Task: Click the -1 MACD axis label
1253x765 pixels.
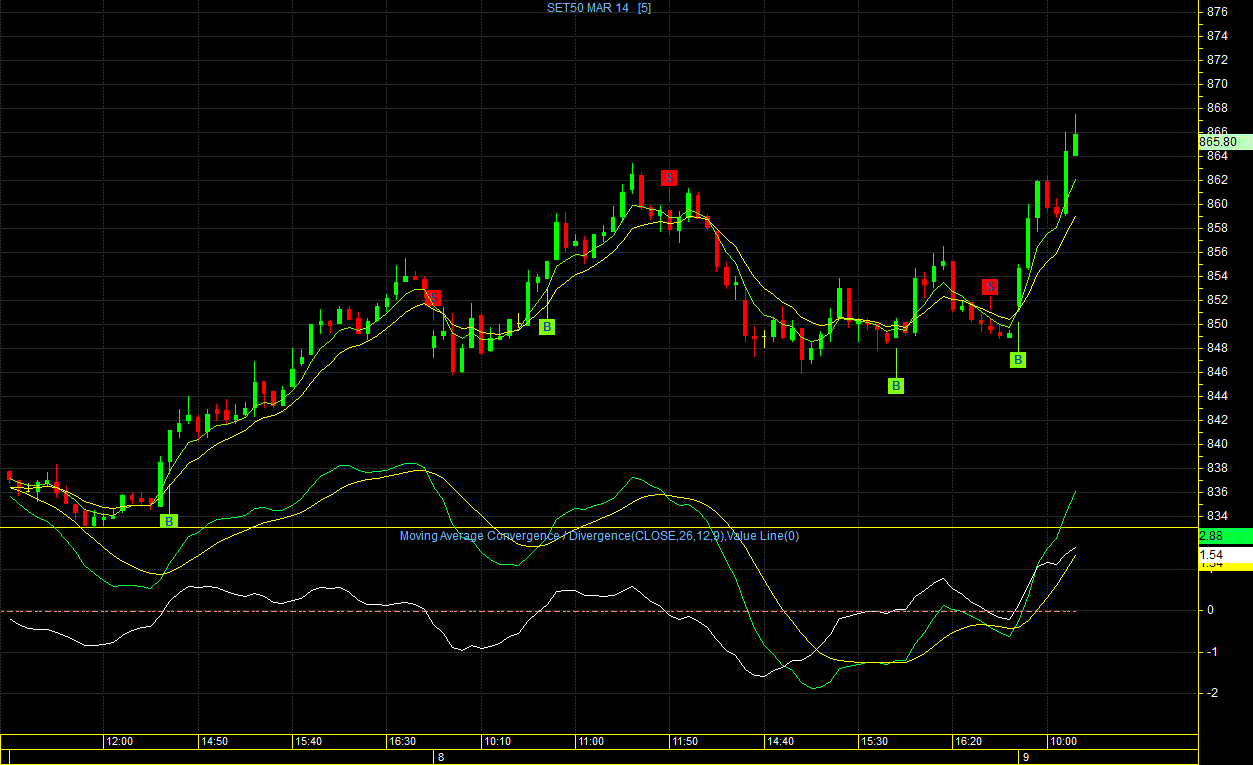Action: 1212,652
